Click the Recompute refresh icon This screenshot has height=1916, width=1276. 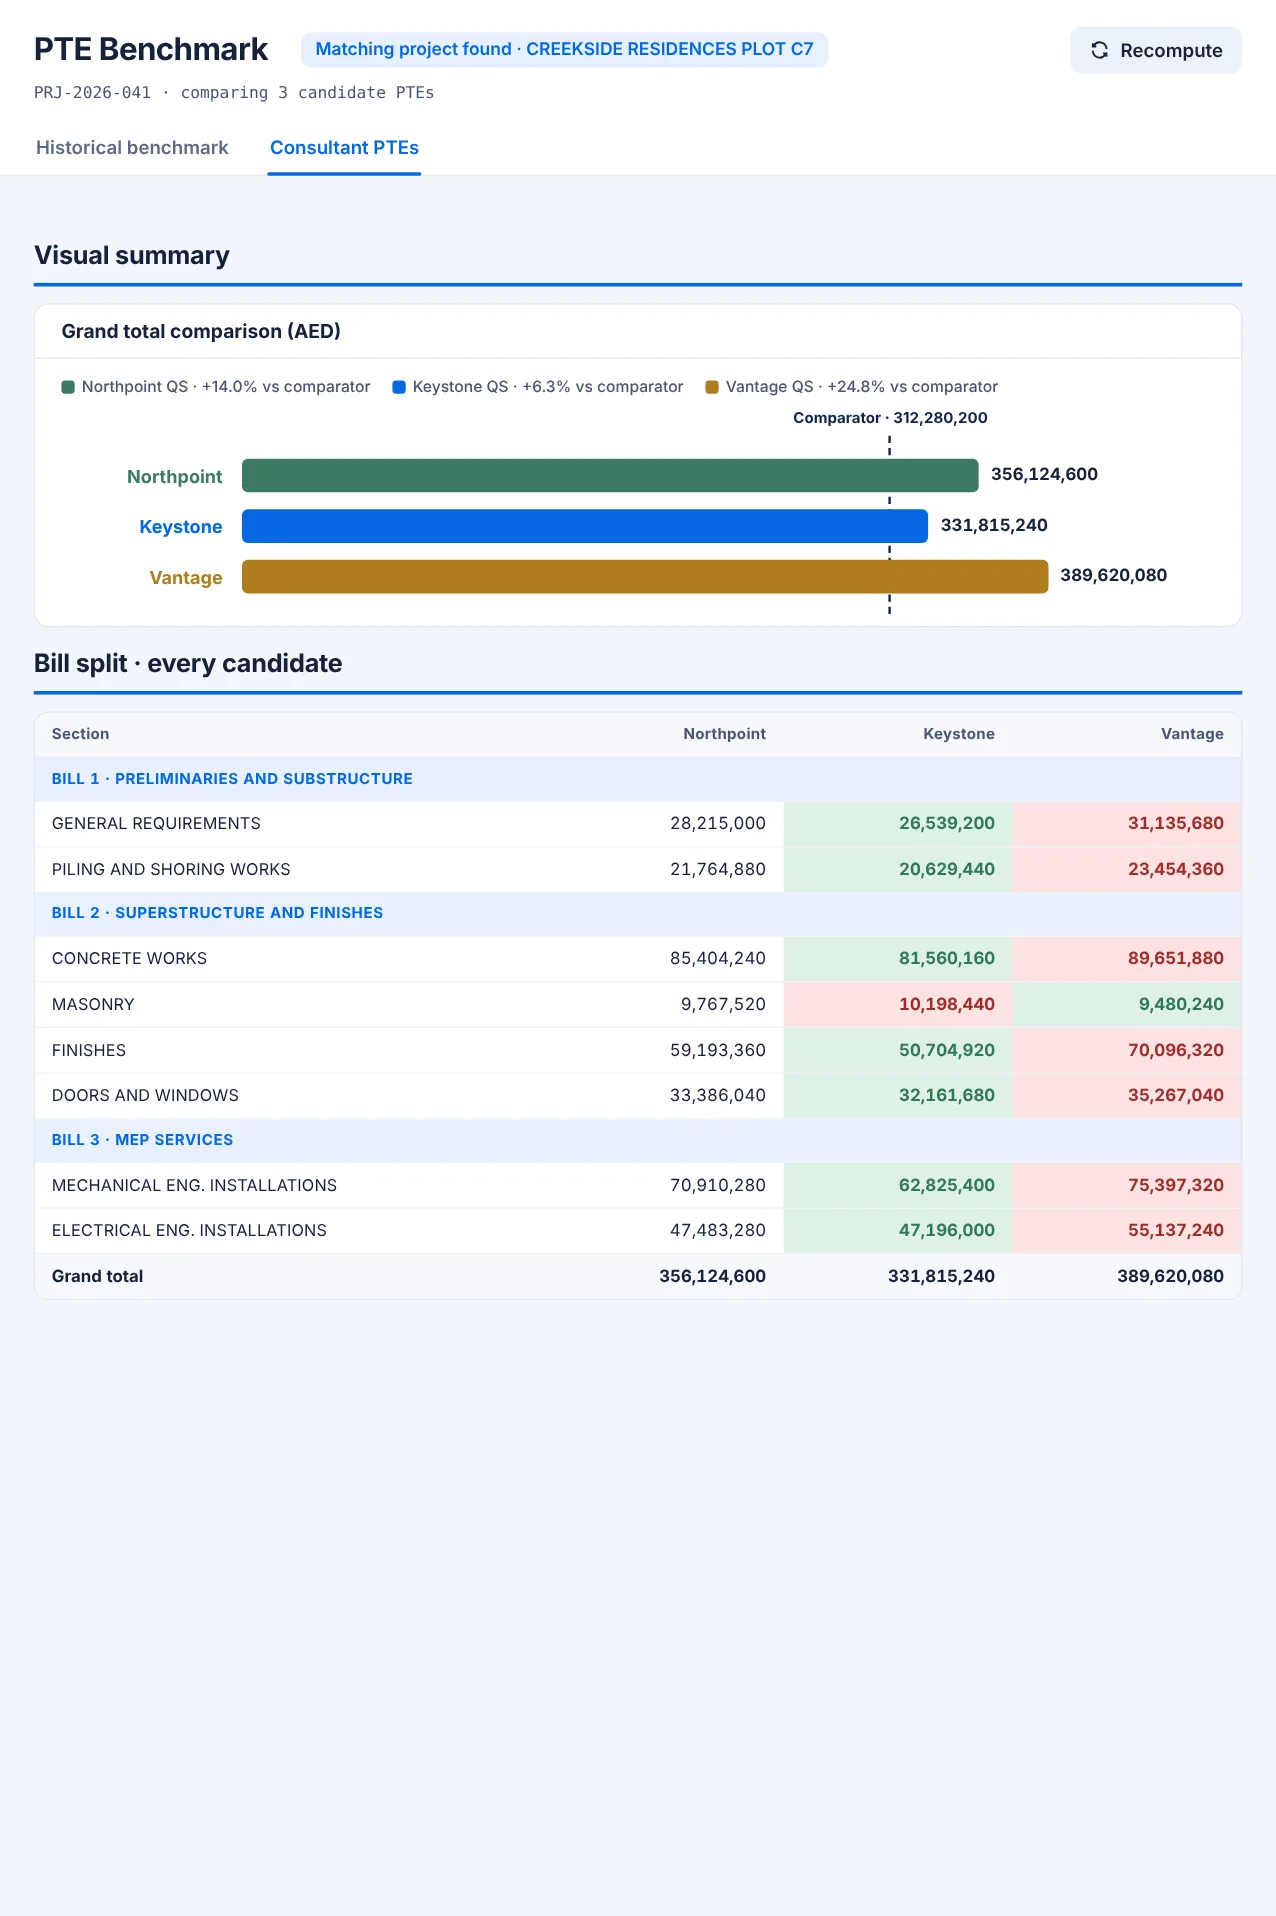(x=1099, y=50)
